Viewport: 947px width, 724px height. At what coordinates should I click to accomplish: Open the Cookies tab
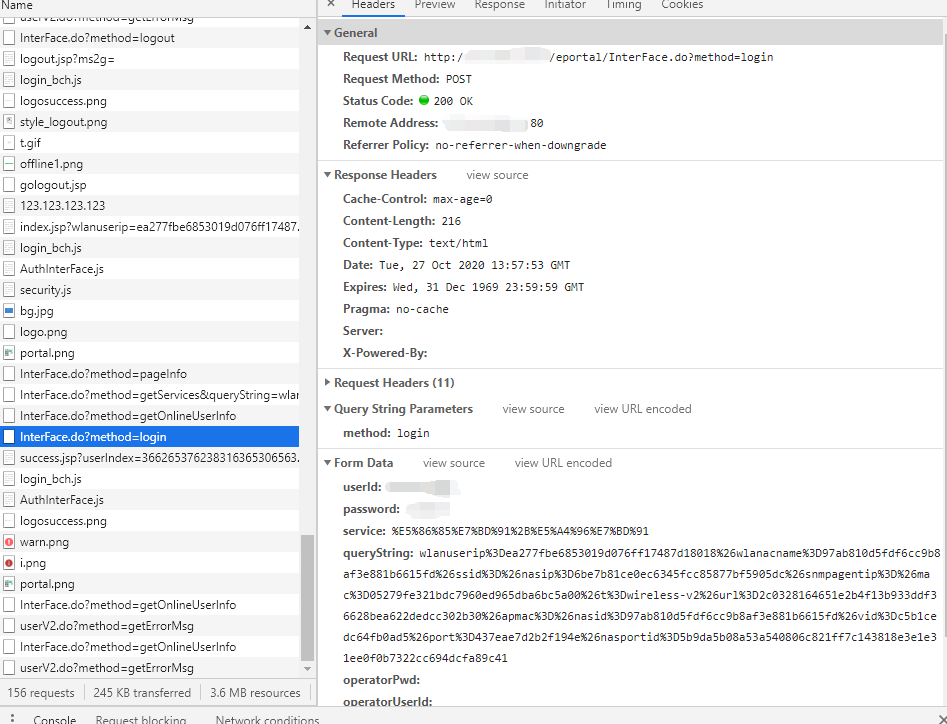coord(682,5)
